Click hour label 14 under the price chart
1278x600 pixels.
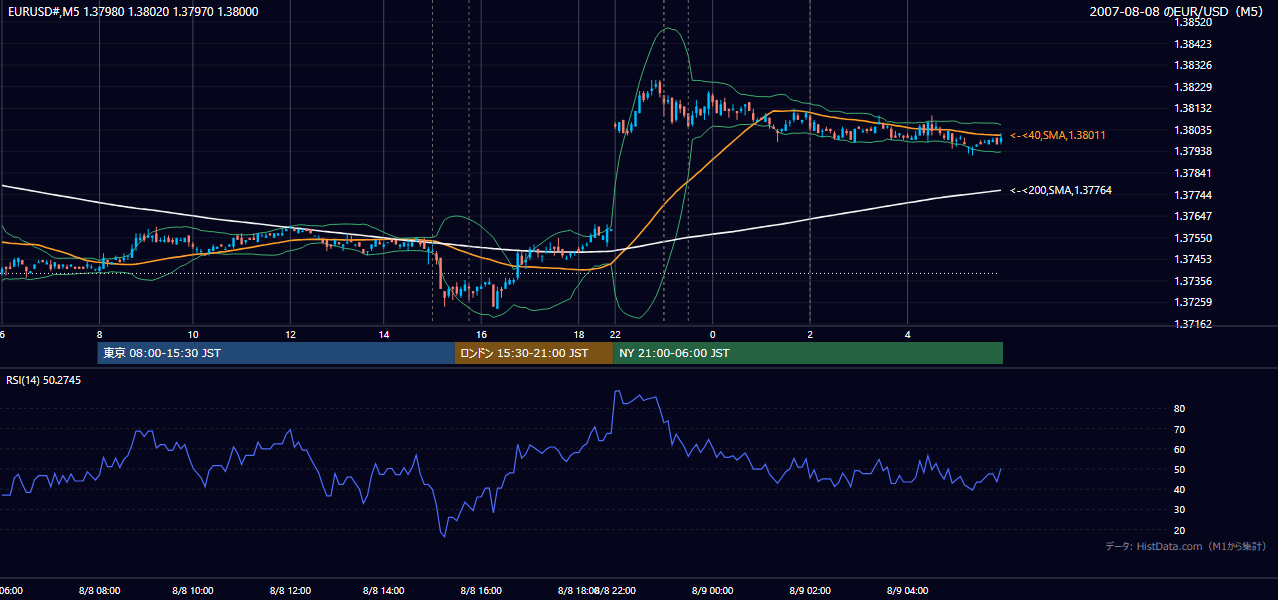384,334
